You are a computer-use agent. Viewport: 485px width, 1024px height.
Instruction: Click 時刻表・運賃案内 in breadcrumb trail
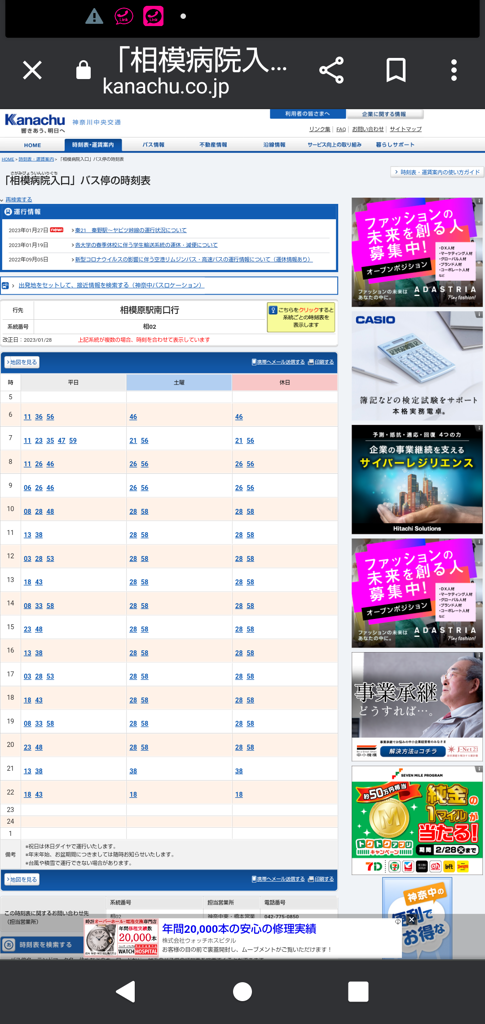(37, 159)
